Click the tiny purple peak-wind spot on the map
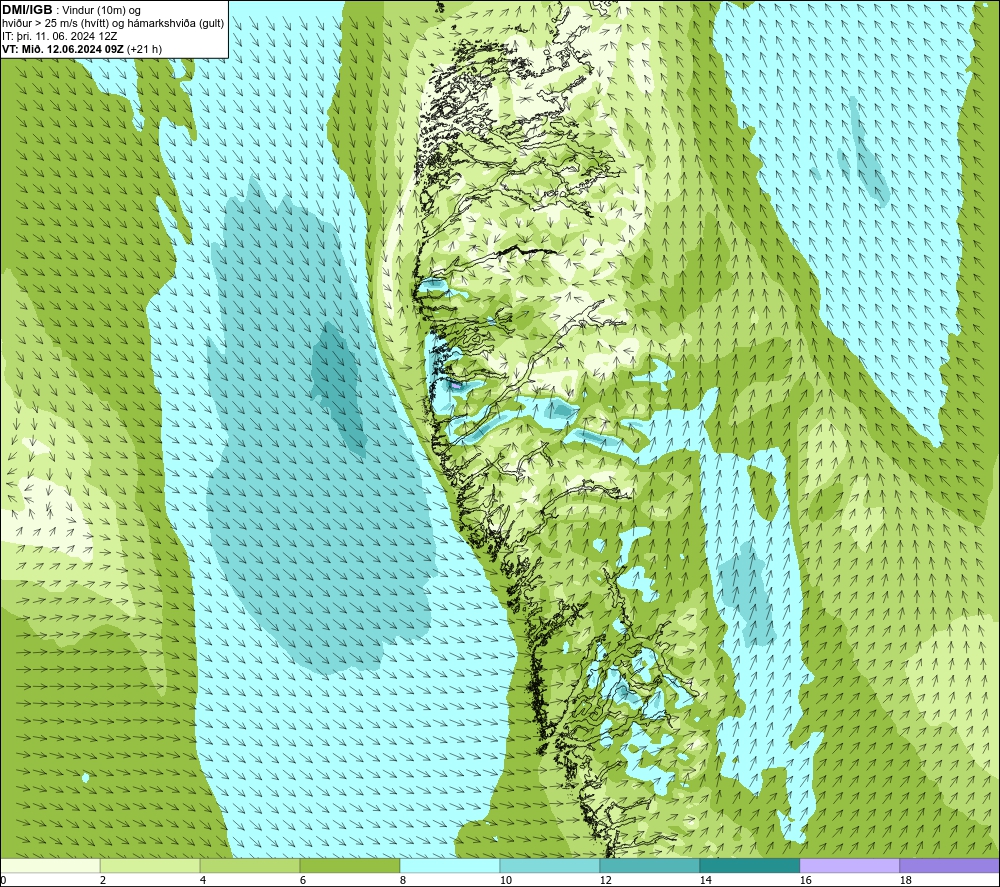 coord(455,385)
